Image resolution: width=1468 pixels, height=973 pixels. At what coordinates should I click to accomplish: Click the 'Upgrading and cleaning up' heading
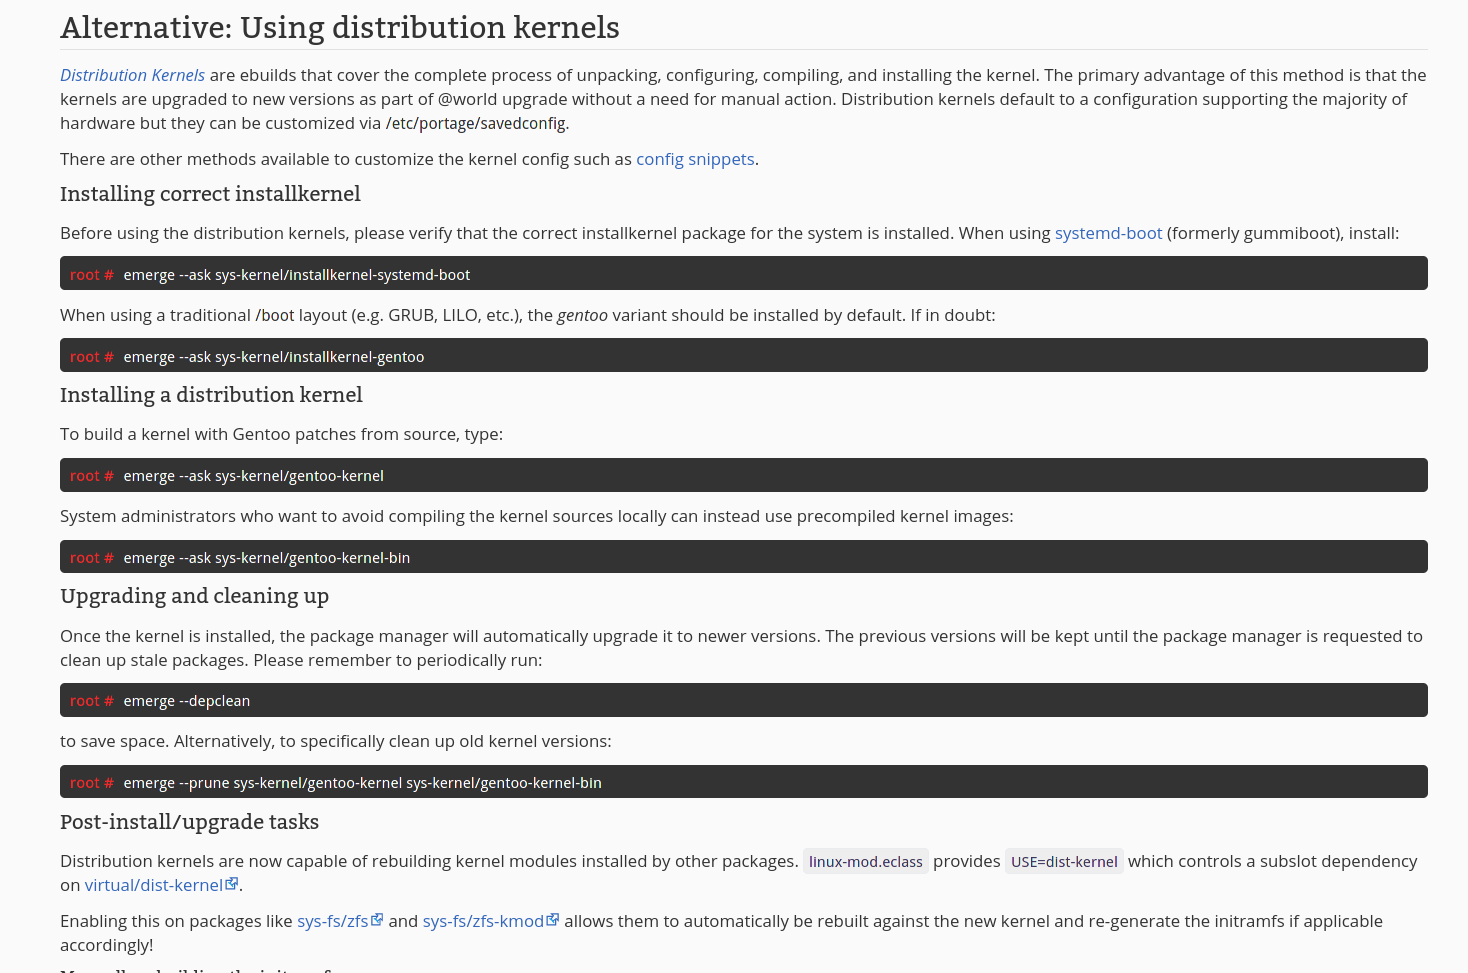[x=194, y=596]
